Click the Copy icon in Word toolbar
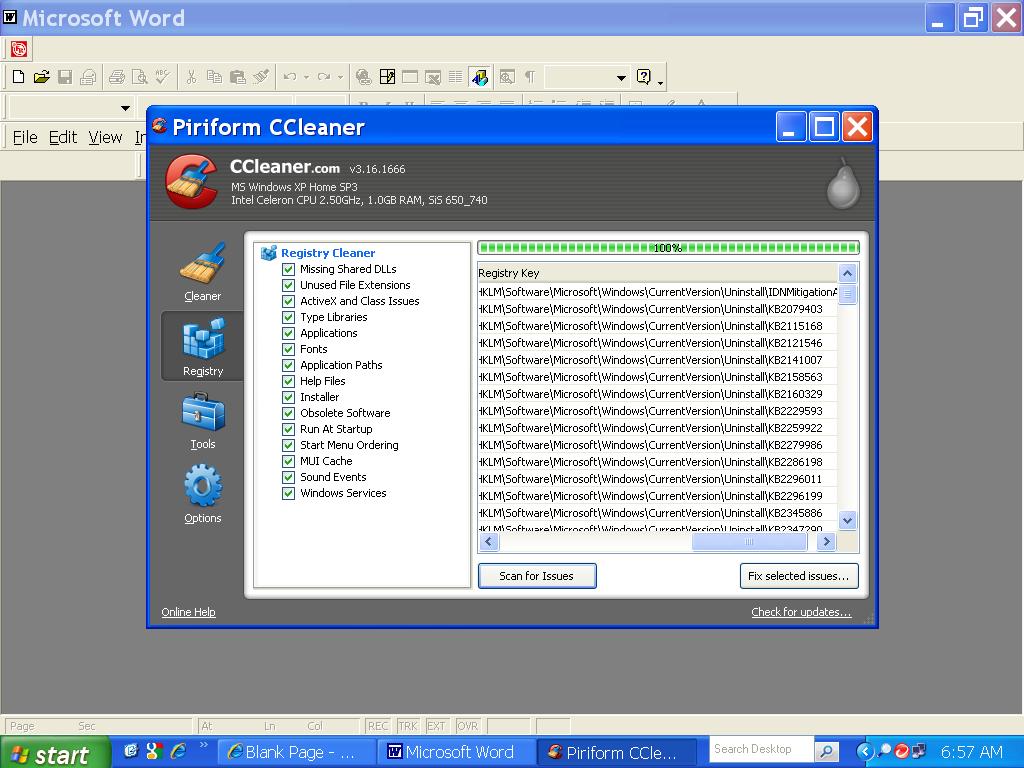 (214, 77)
